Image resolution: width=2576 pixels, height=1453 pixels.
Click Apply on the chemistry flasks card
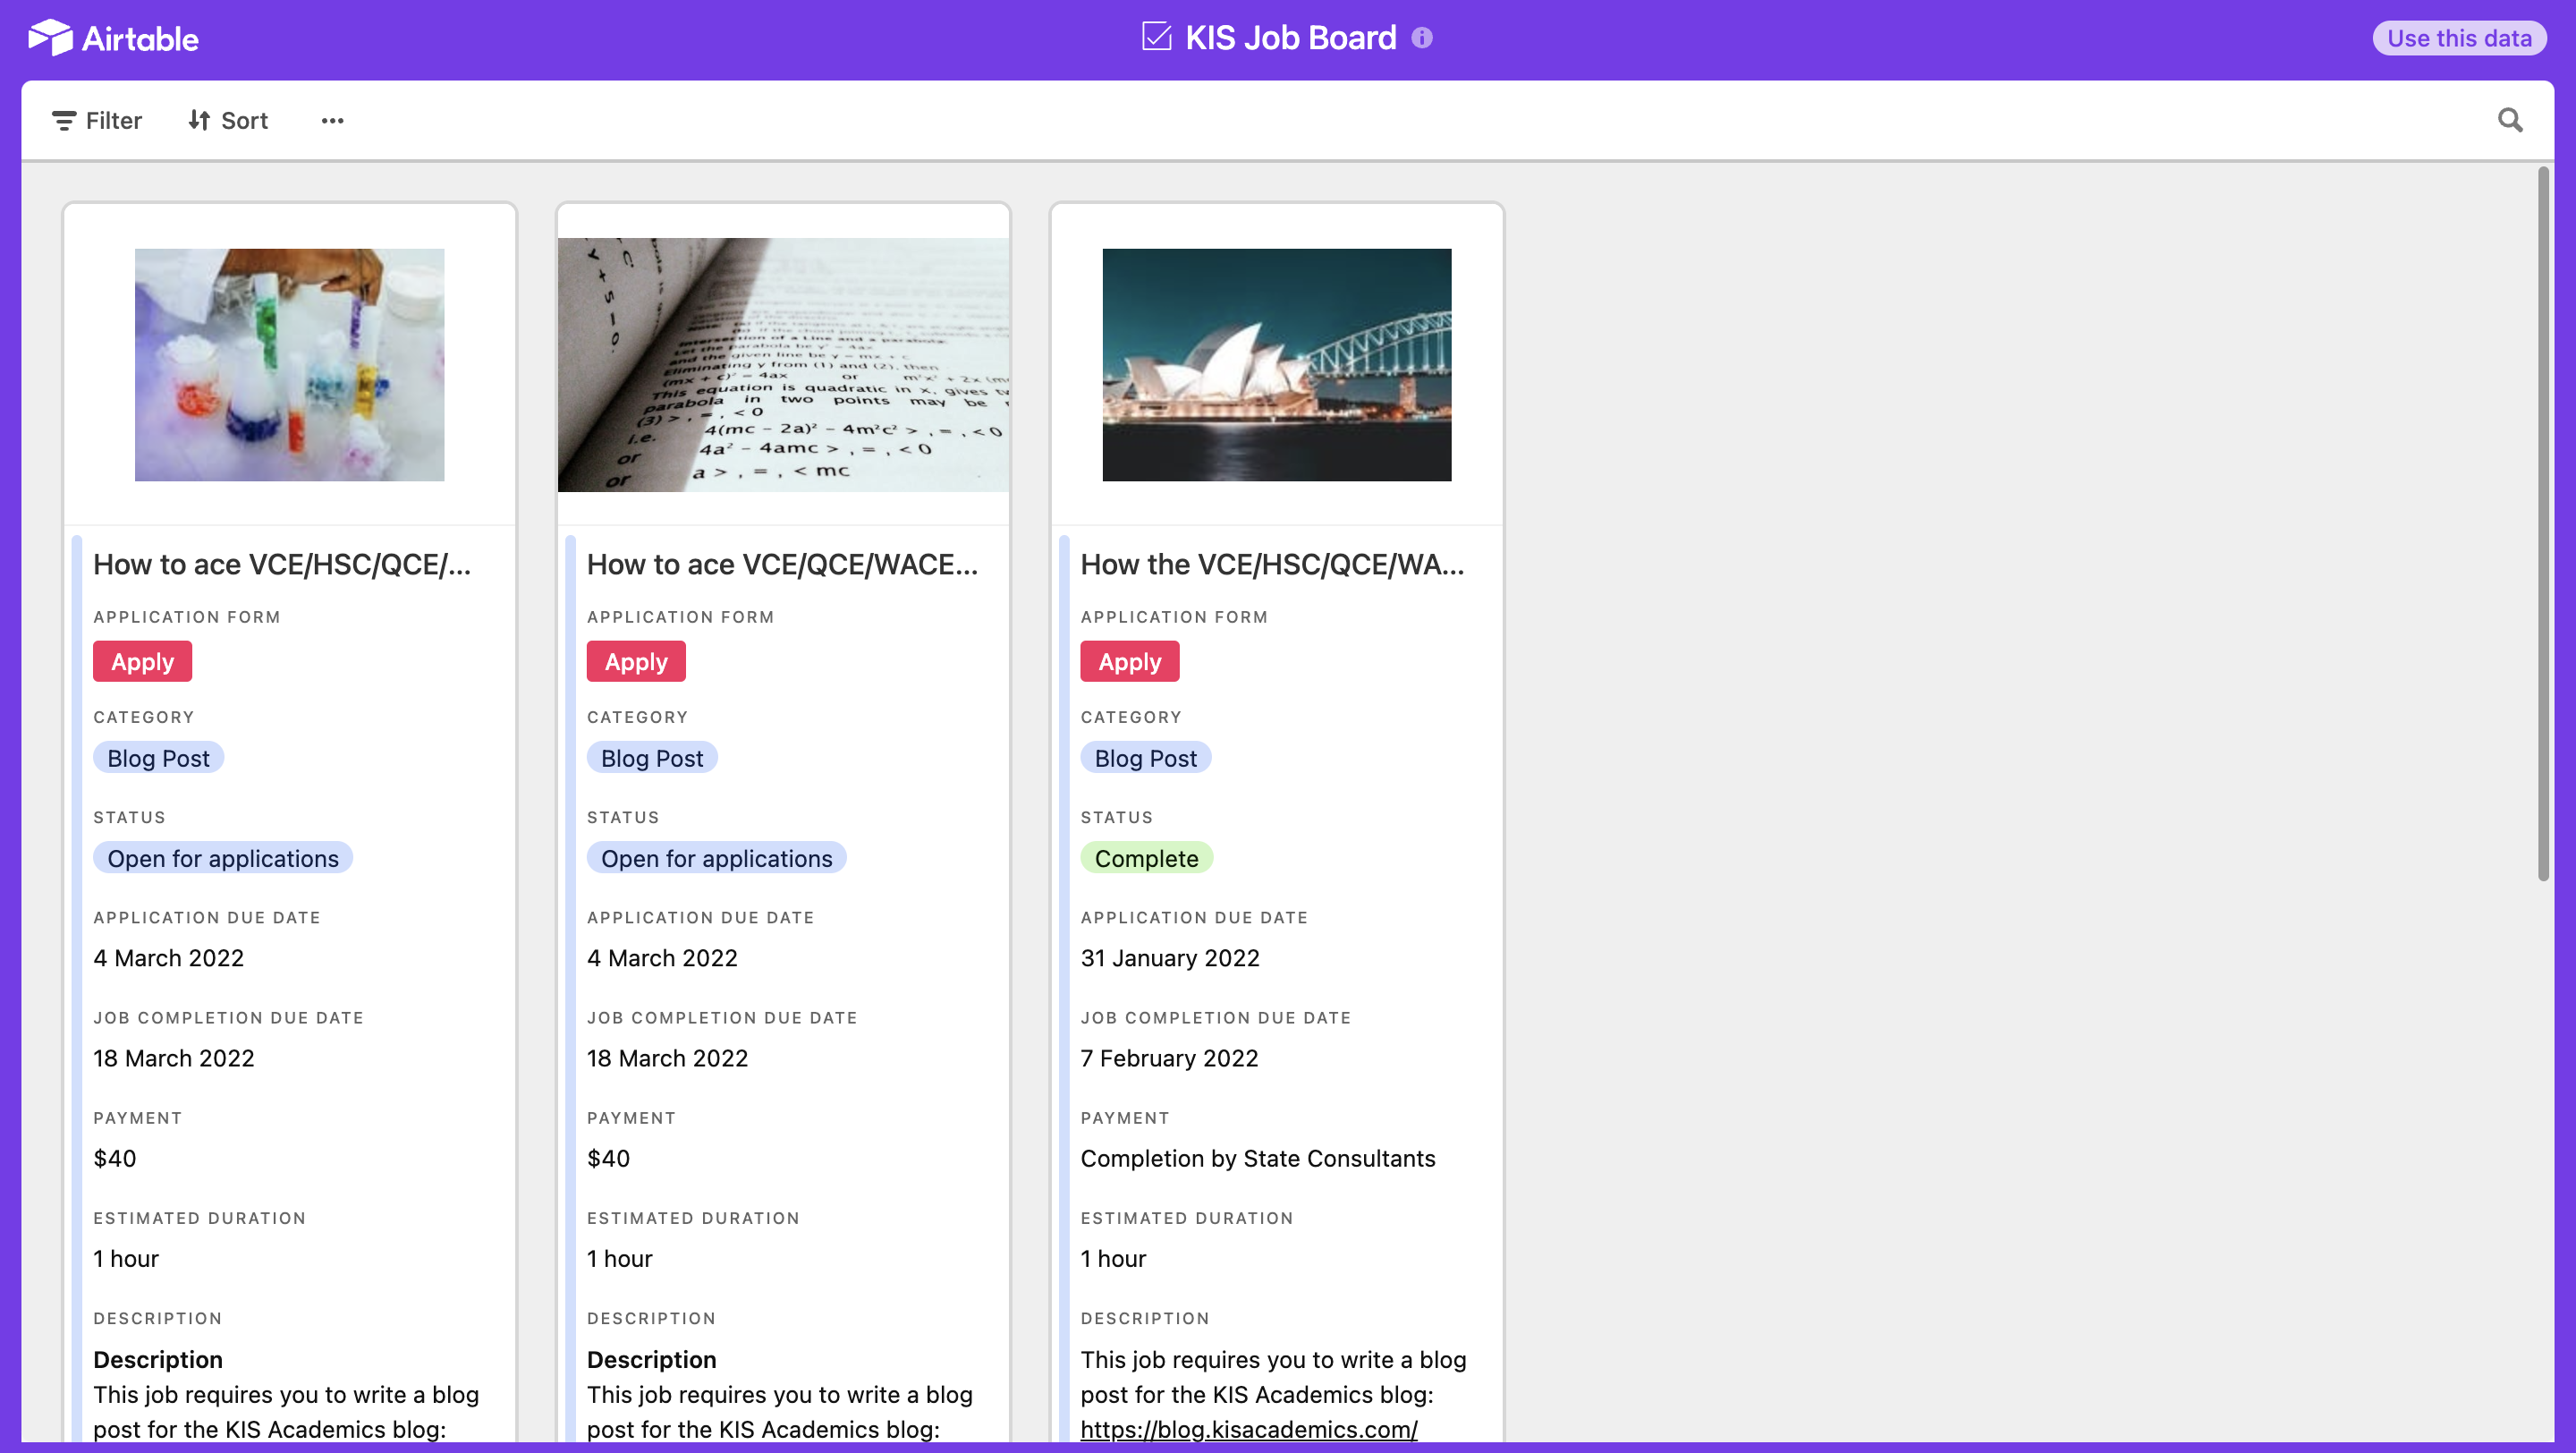pyautogui.click(x=142, y=661)
